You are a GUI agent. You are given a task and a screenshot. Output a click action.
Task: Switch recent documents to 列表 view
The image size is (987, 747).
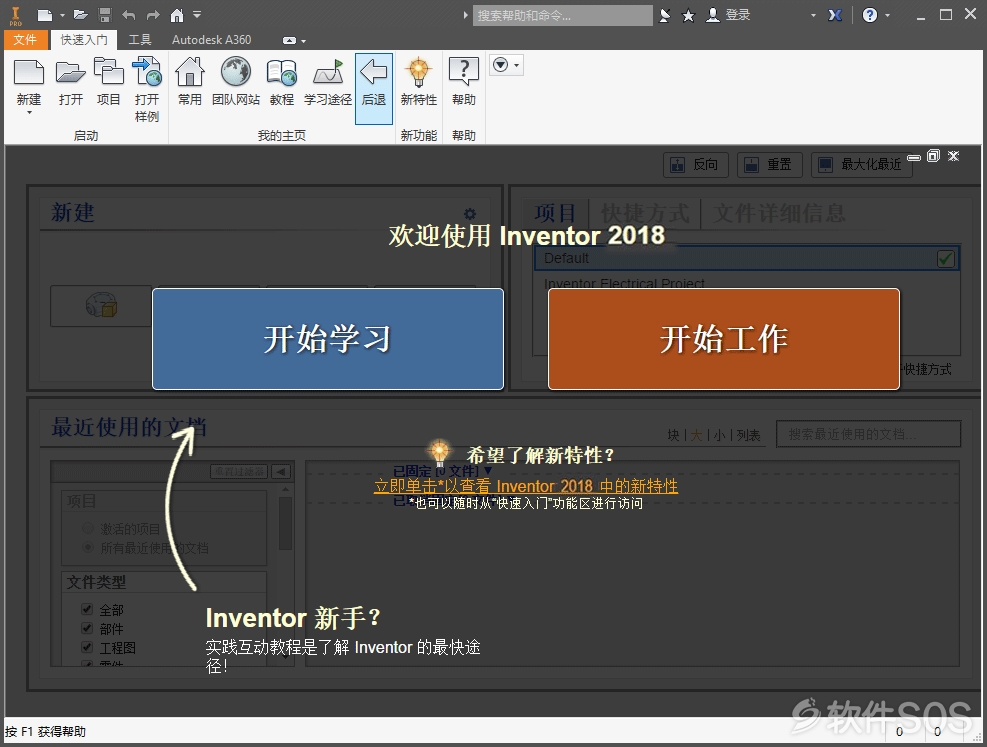click(748, 435)
